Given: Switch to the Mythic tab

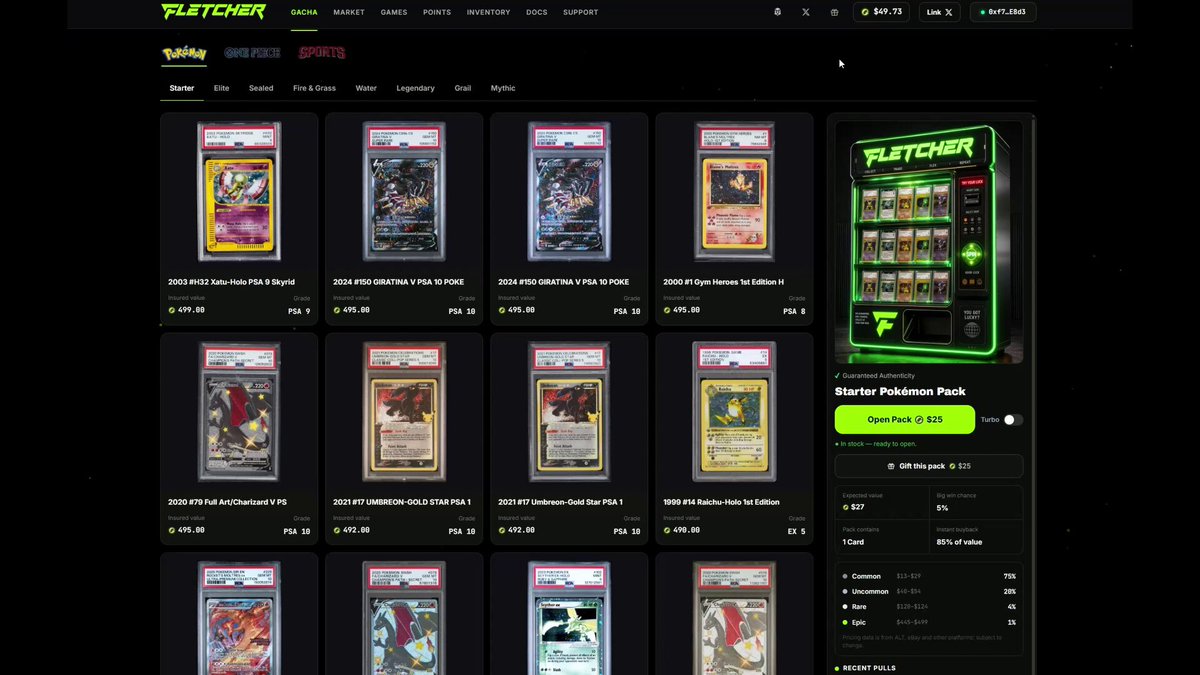Looking at the screenshot, I should coord(503,88).
